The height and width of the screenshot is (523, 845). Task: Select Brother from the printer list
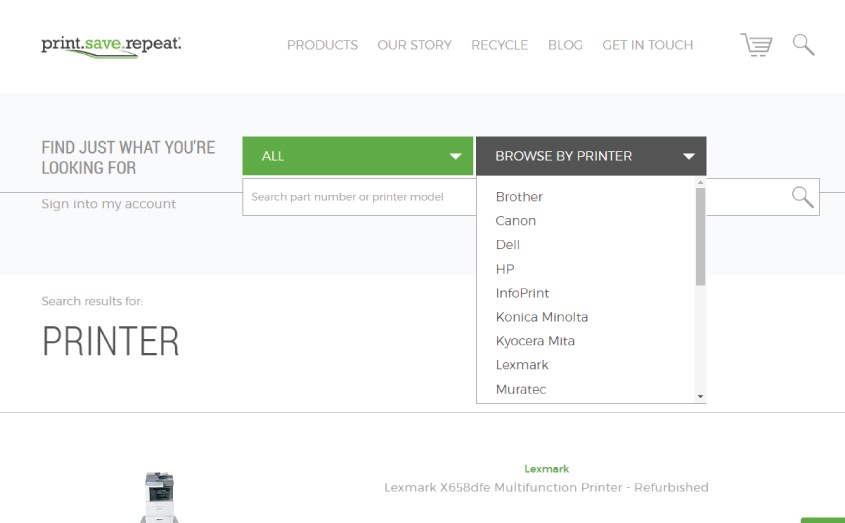coord(519,197)
